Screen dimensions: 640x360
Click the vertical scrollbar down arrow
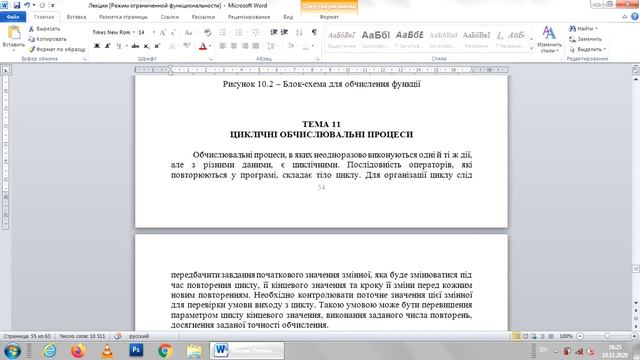click(636, 303)
